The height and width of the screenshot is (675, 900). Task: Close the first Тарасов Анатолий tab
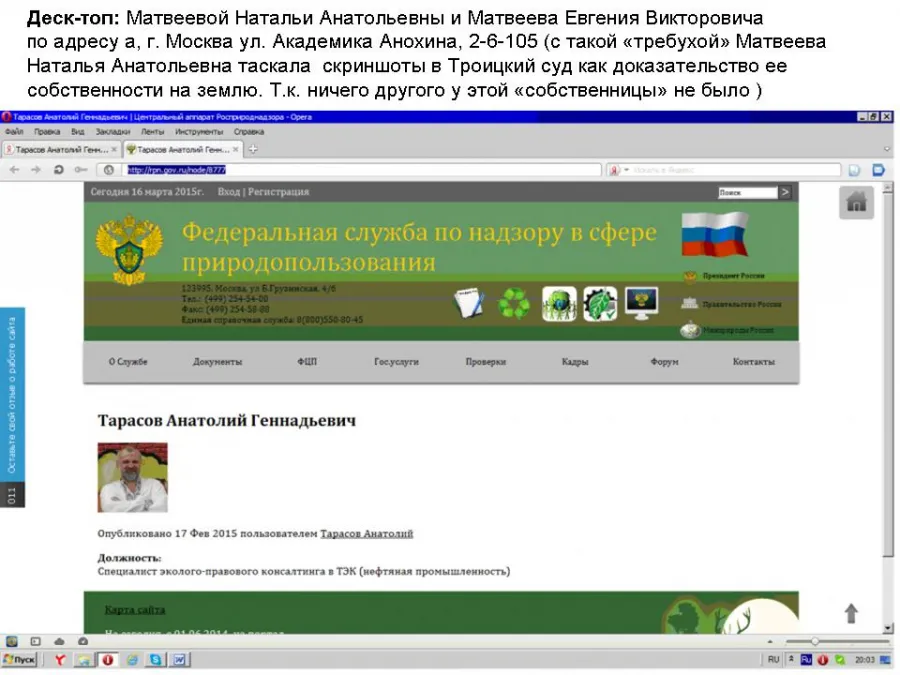click(x=114, y=149)
